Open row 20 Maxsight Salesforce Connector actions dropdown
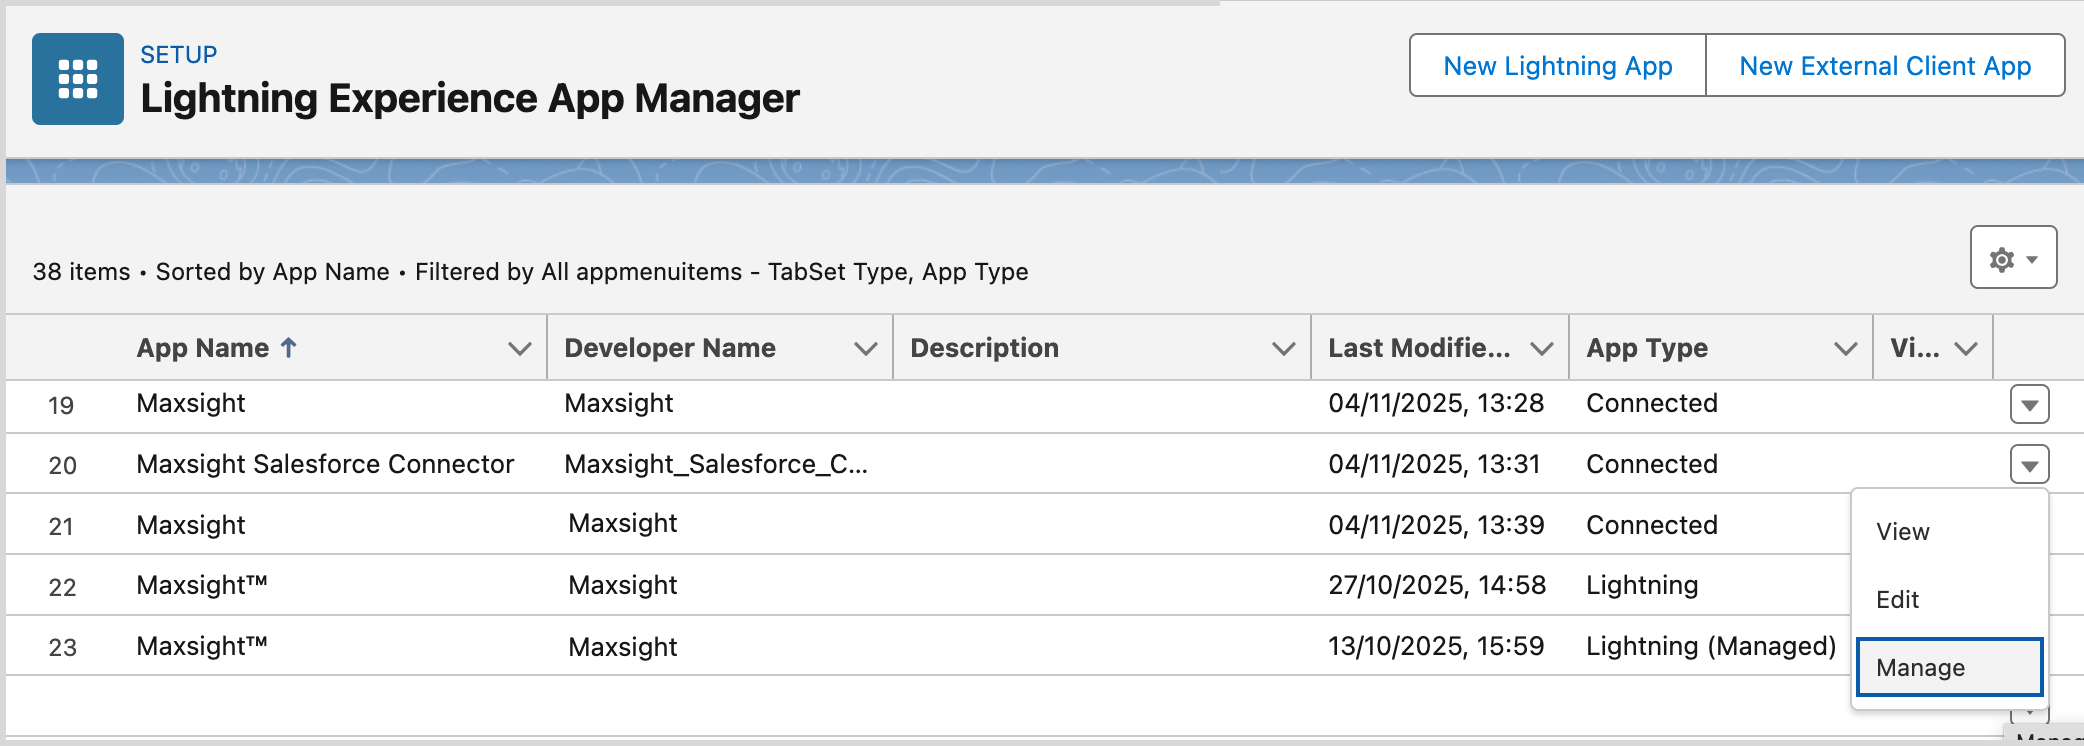 2029,465
